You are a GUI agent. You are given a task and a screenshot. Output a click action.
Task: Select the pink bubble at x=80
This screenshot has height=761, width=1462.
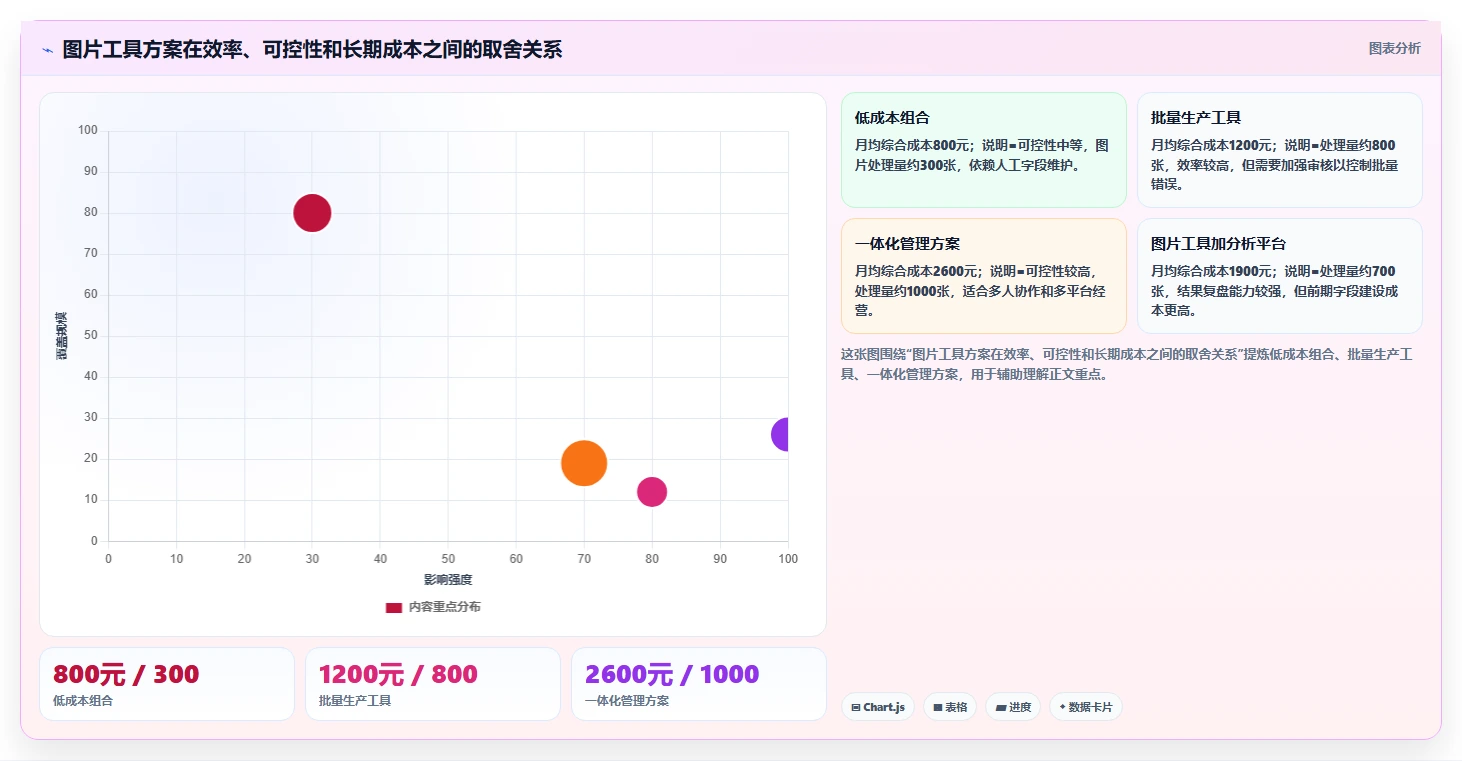click(652, 492)
